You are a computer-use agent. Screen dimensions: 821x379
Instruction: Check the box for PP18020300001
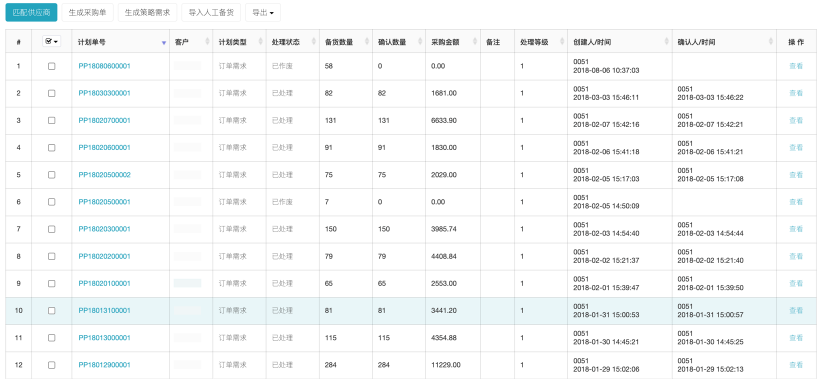51,229
